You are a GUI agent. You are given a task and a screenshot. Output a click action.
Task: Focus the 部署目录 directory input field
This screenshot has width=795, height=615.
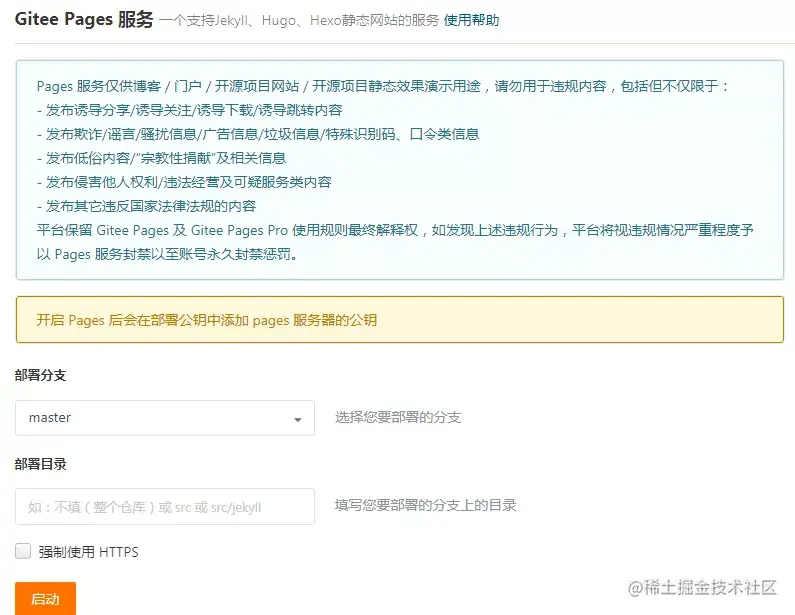165,507
